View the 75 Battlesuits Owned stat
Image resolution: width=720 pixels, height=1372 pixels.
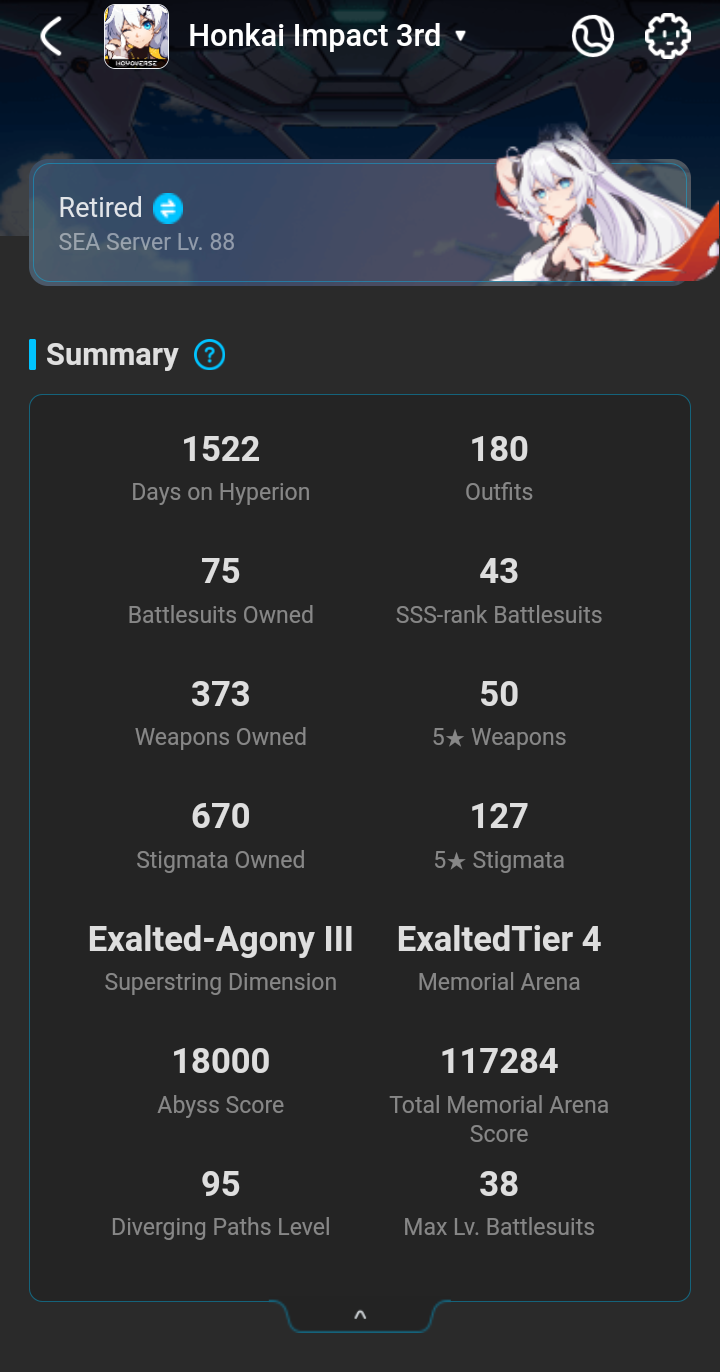coord(221,590)
